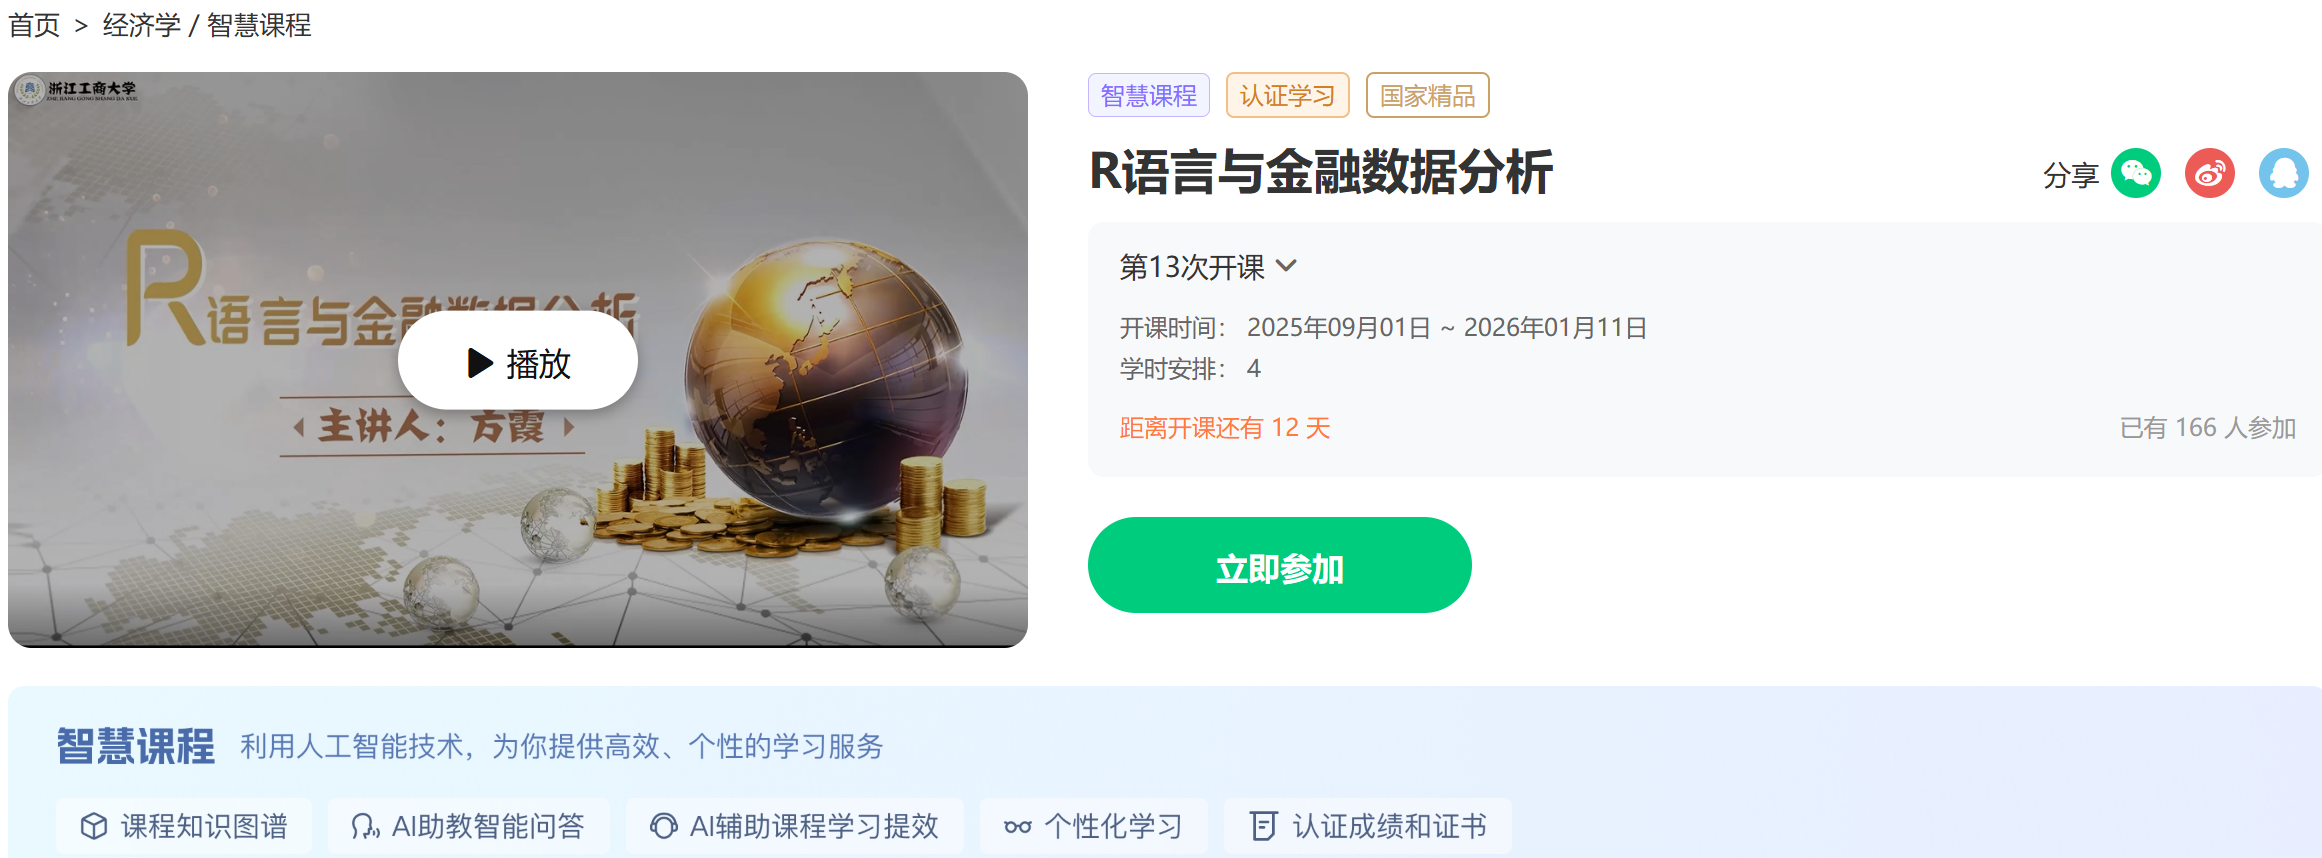This screenshot has height=858, width=2322.
Task: Click the play triangle on the video
Action: (x=480, y=362)
